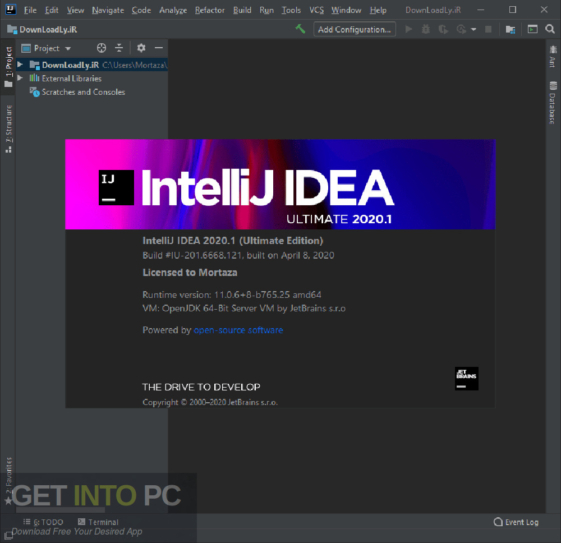Click the Stop square icon
This screenshot has height=543, width=561.
coord(488,29)
